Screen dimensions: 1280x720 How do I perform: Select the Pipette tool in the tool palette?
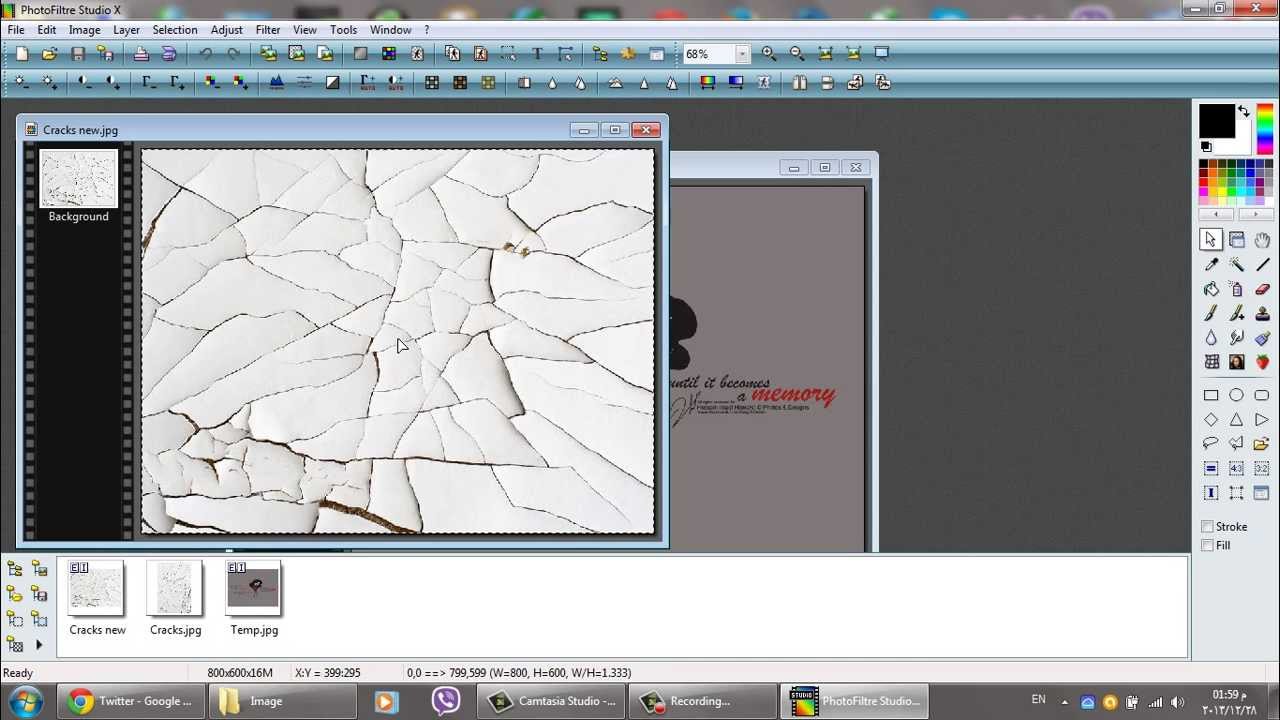(1211, 265)
